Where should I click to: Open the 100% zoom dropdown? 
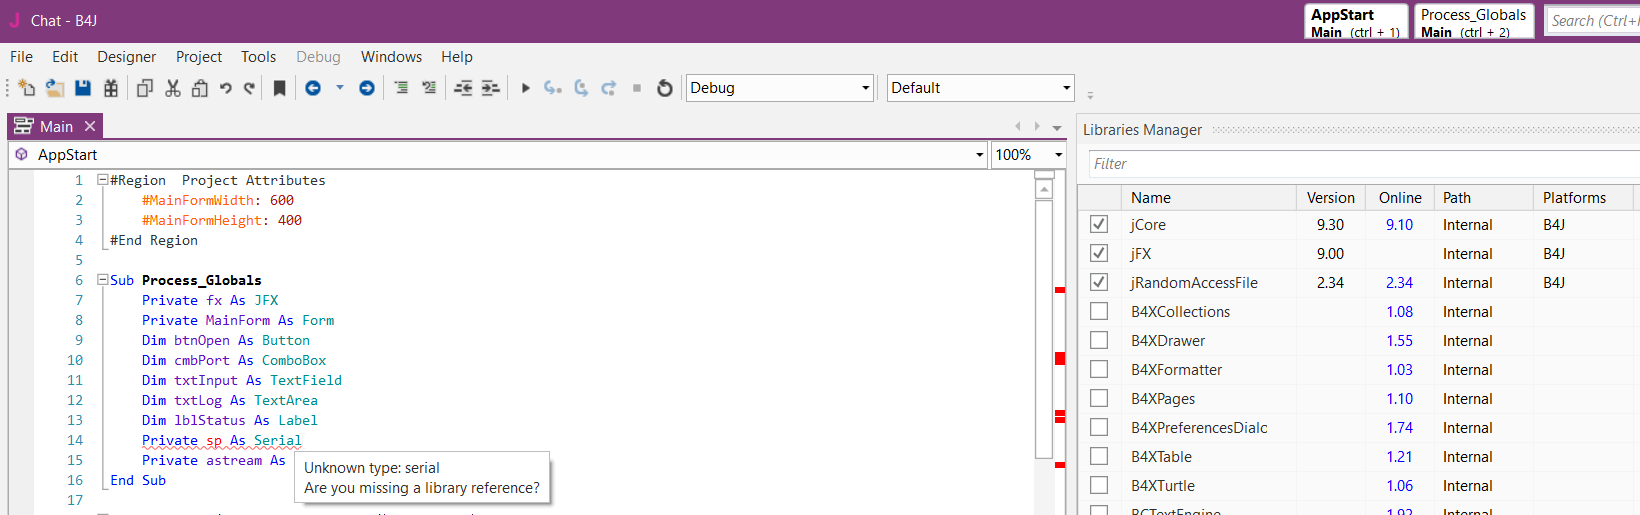1028,155
